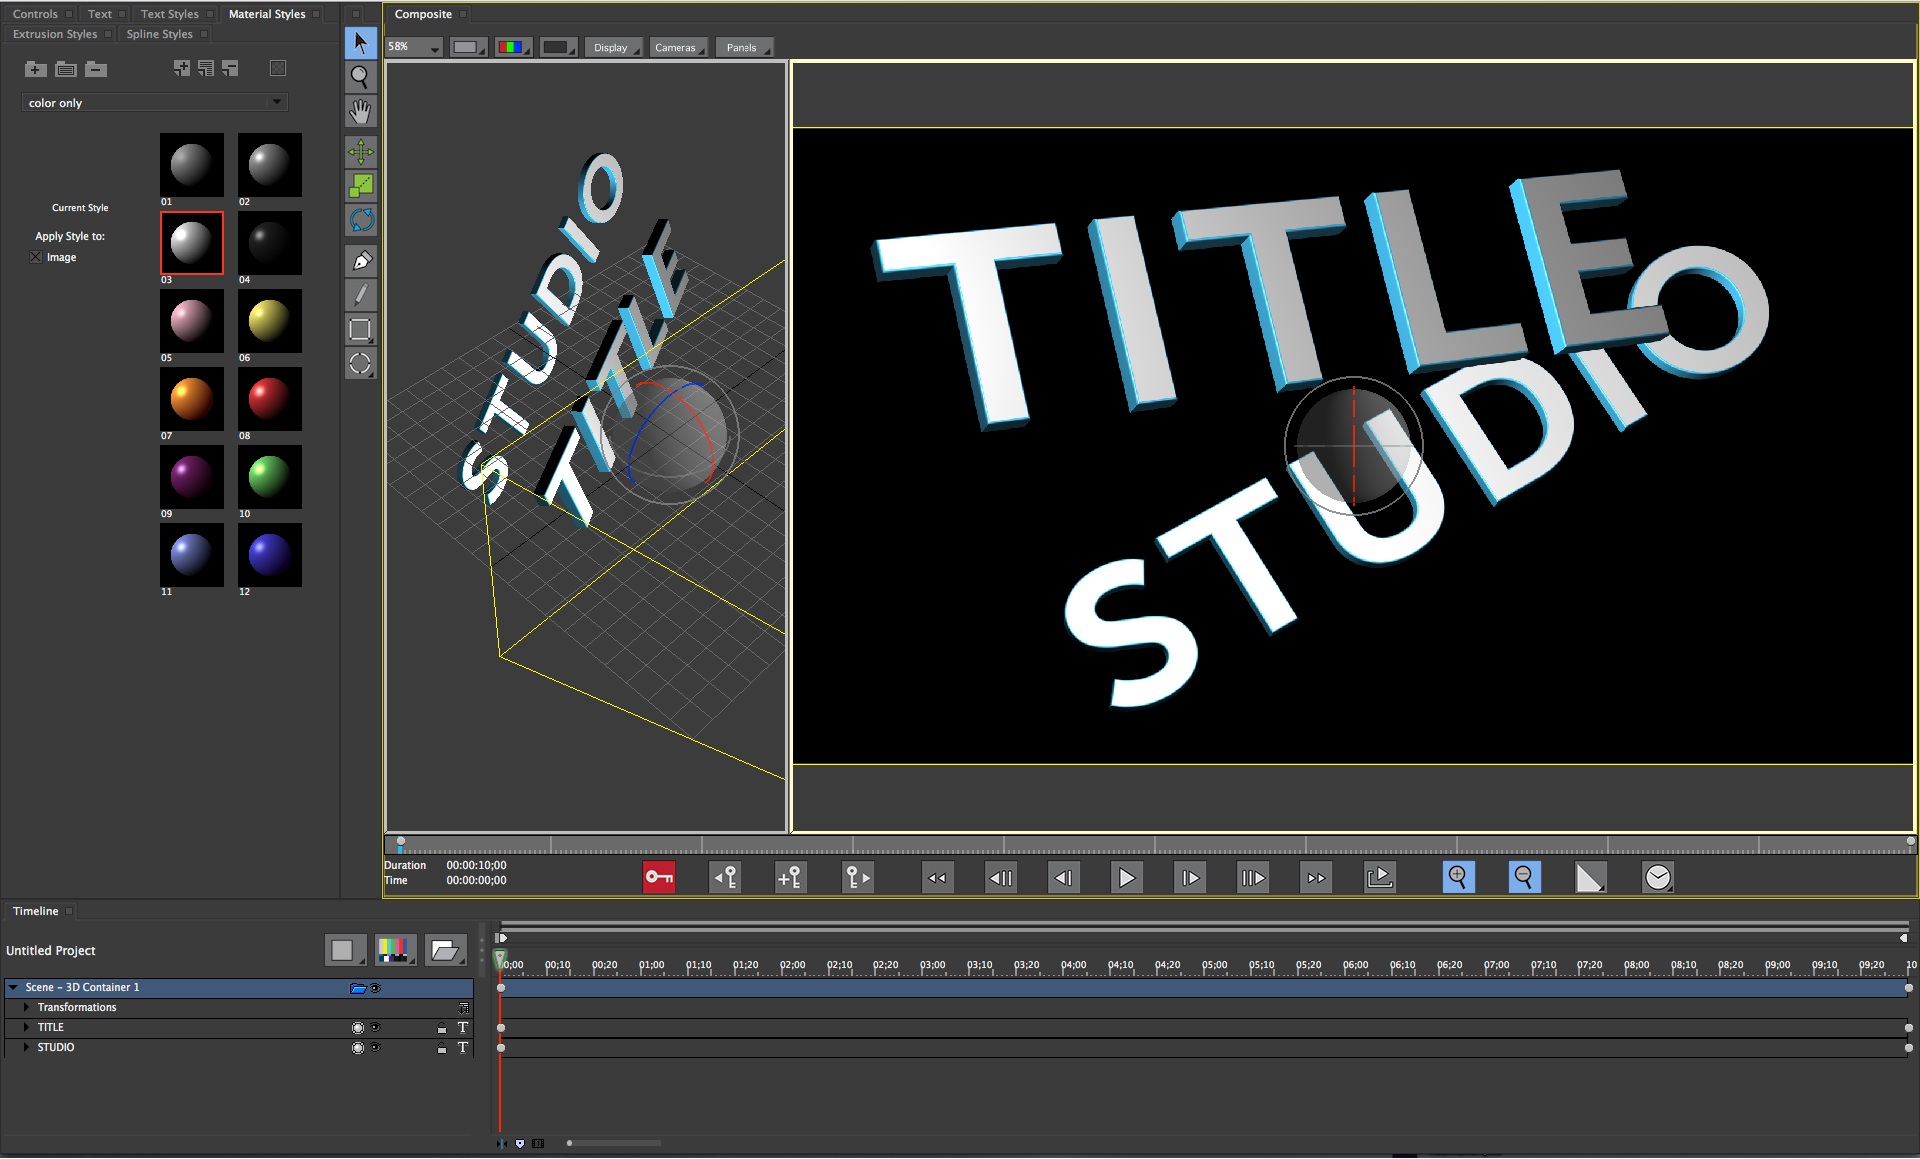This screenshot has width=1920, height=1159.
Task: Select the red material swatch 08
Action: pyautogui.click(x=269, y=399)
